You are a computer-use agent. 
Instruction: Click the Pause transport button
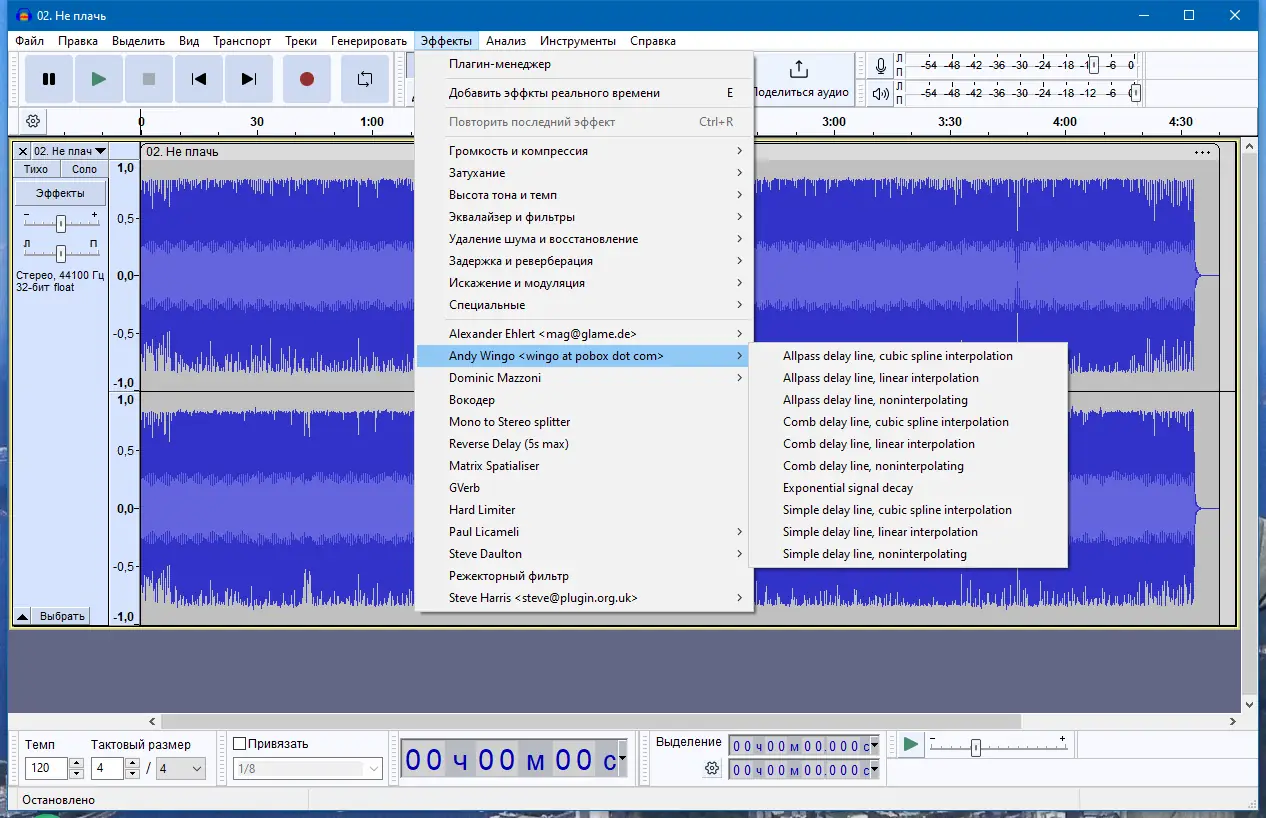49,79
